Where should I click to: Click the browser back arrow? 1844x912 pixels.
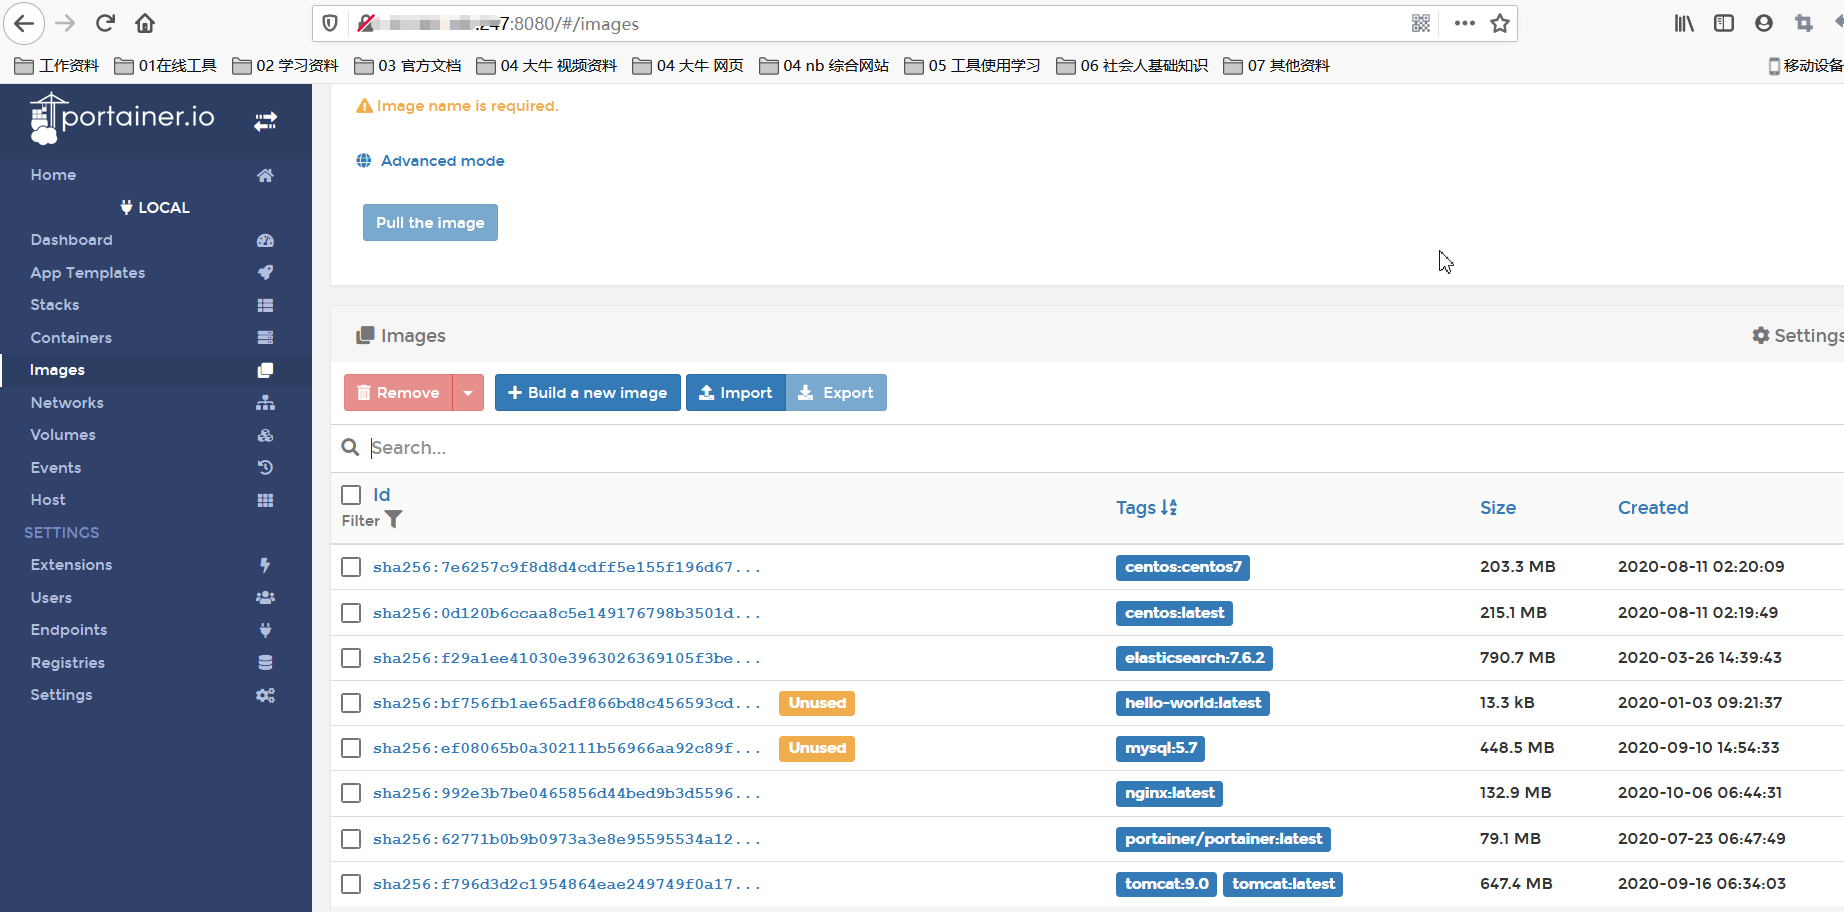pyautogui.click(x=24, y=23)
